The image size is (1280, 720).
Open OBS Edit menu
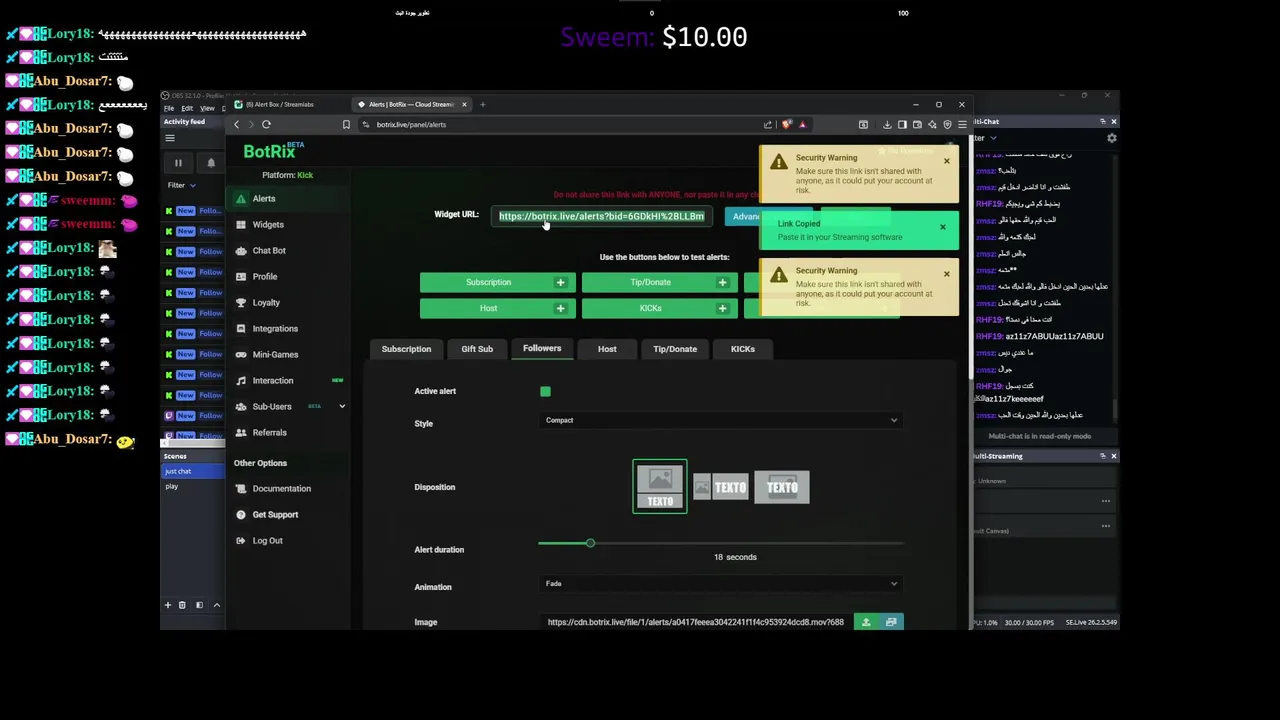(187, 108)
